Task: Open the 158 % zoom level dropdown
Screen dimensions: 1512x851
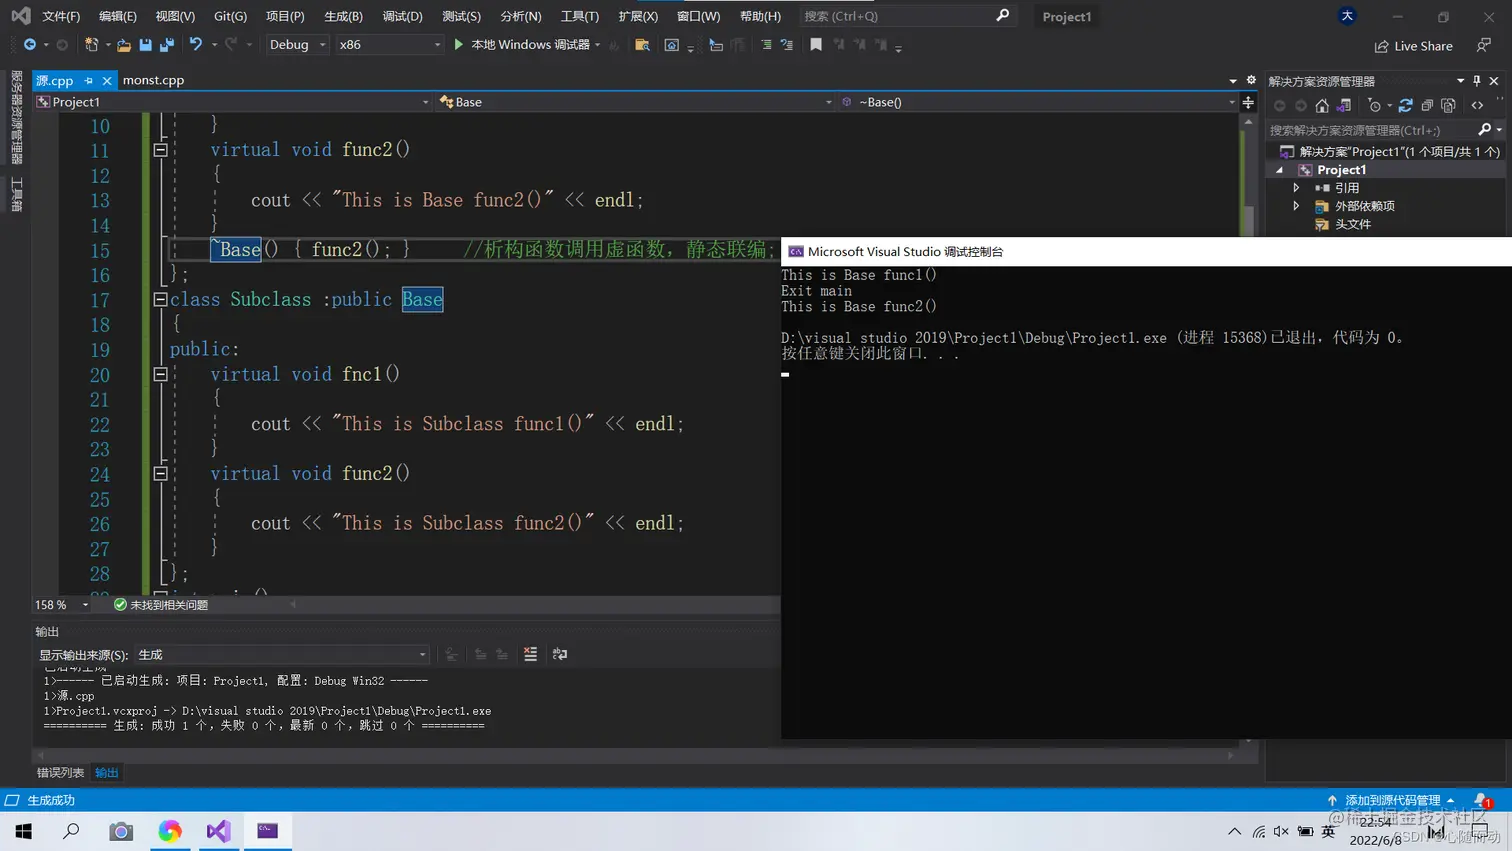Action: pyautogui.click(x=62, y=605)
